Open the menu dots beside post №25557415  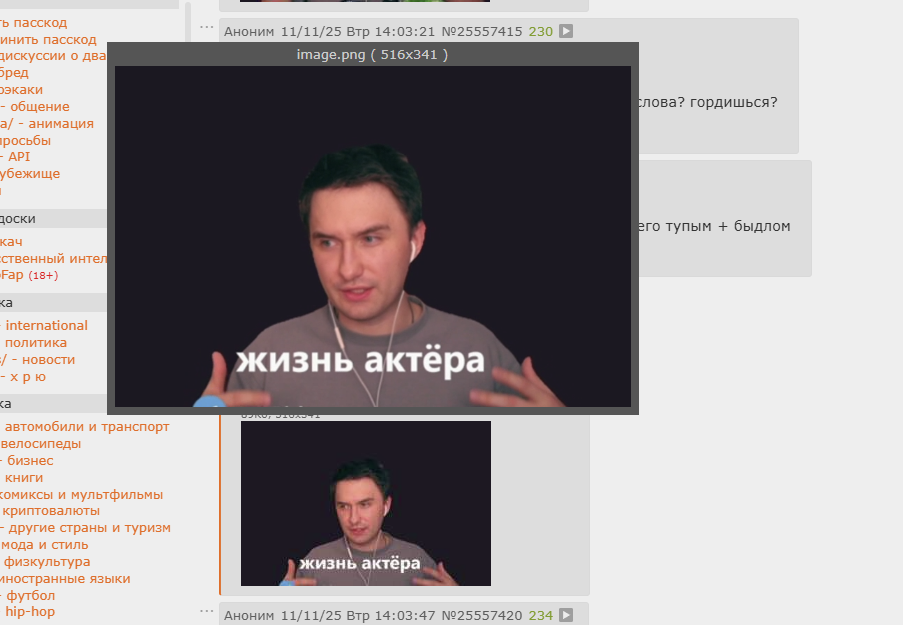206,27
